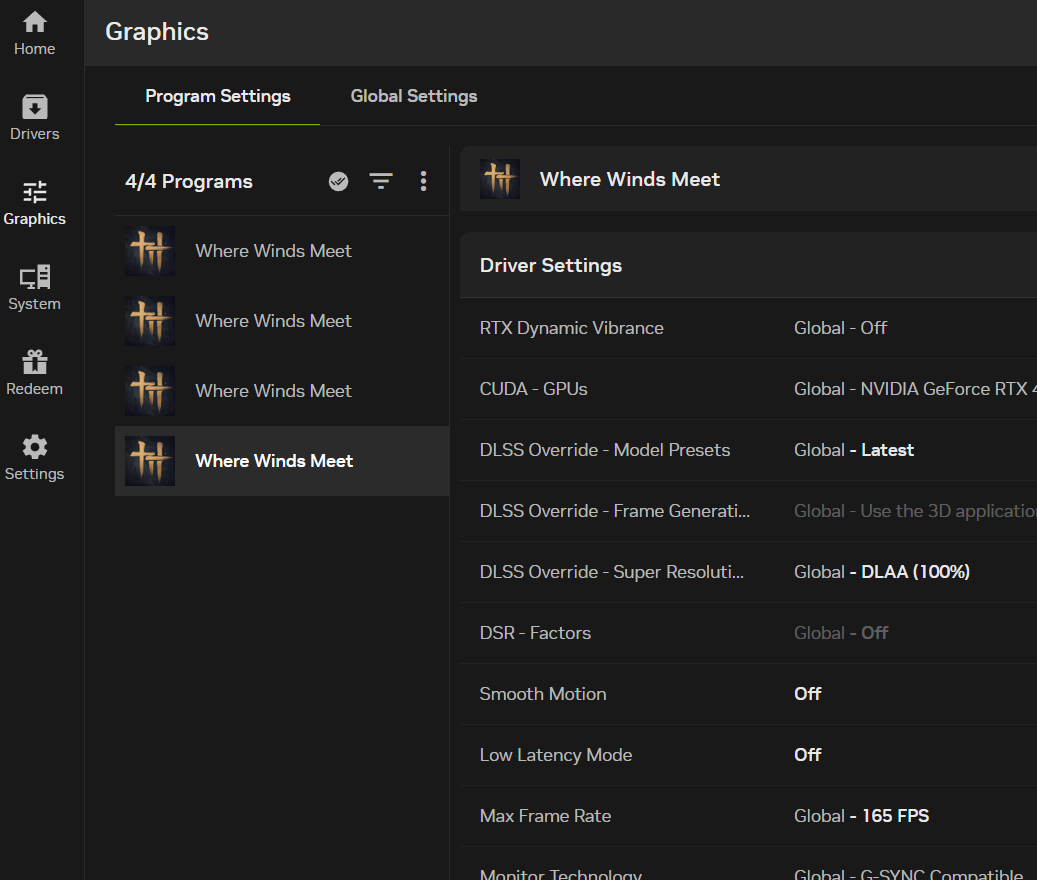The image size is (1037, 880).
Task: Toggle the Low Latency Mode Off setting
Action: (807, 755)
